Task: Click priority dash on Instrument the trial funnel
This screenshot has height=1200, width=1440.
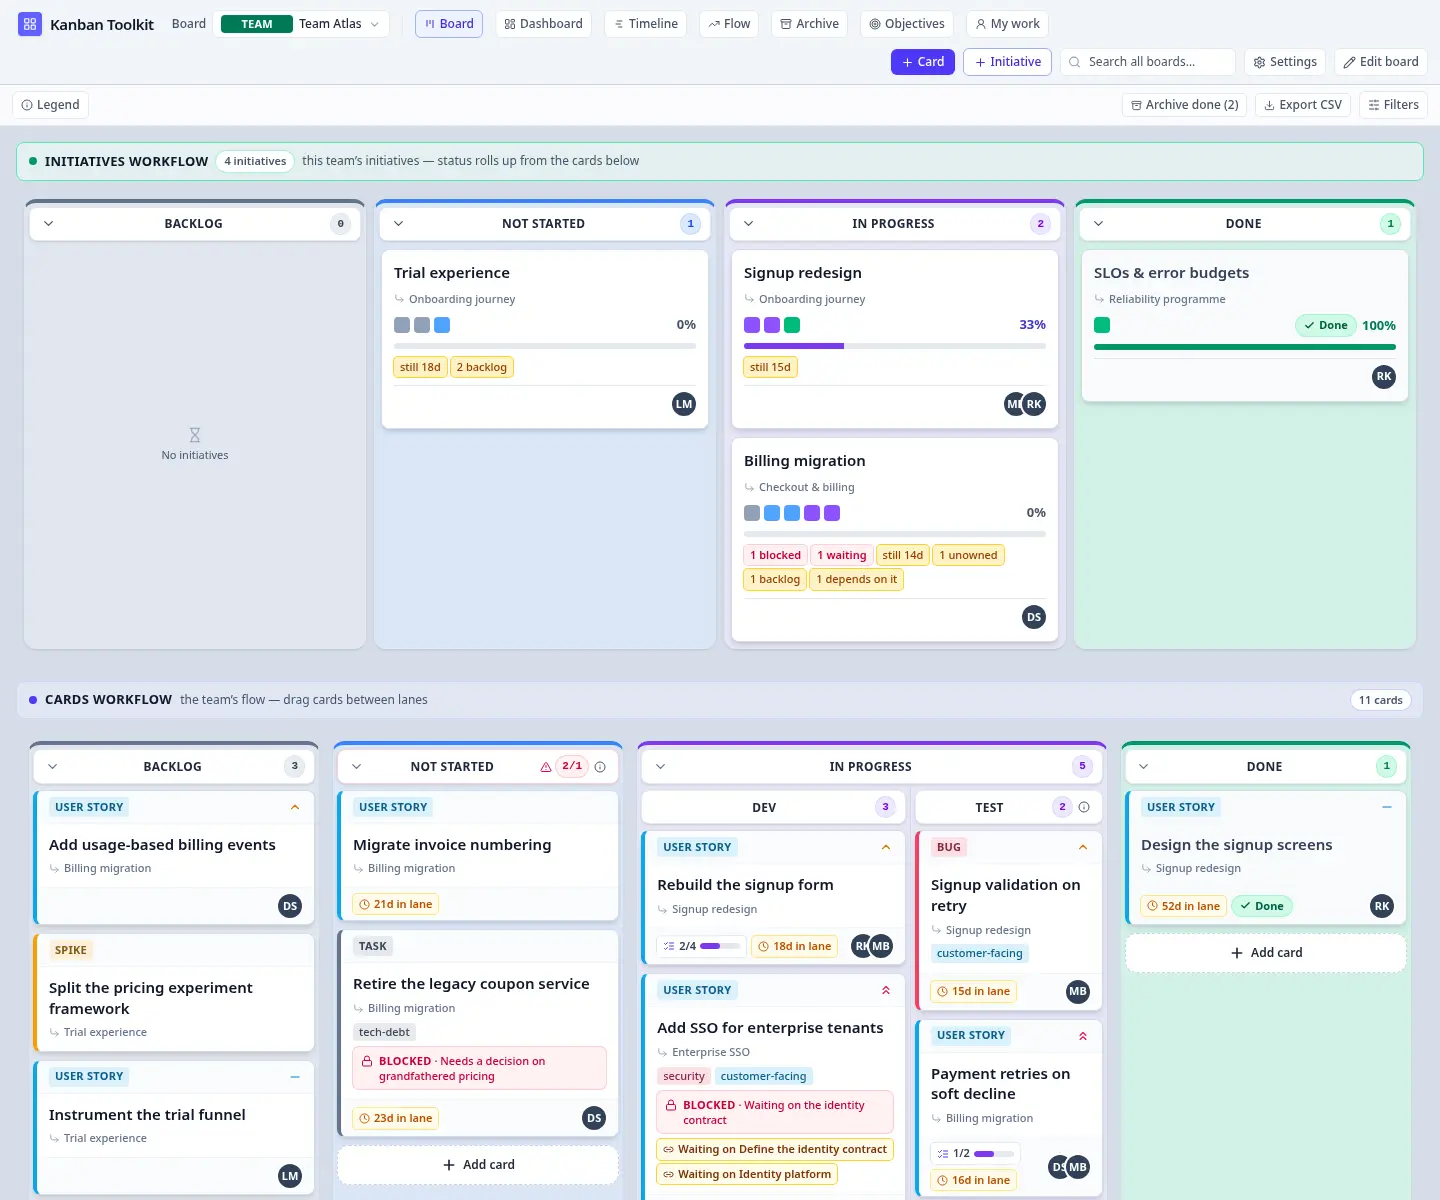Action: 295,1077
